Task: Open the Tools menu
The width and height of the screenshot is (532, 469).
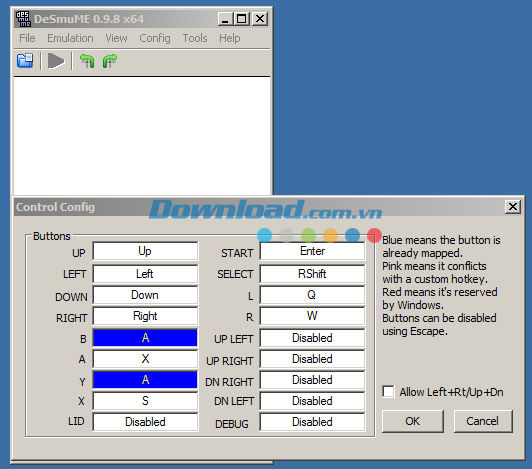Action: (195, 38)
